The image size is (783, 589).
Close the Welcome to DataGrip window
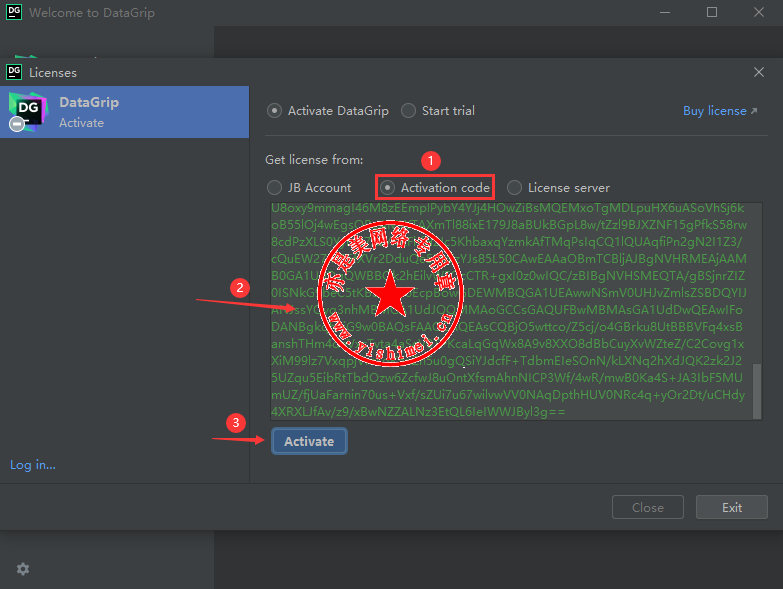[x=759, y=12]
